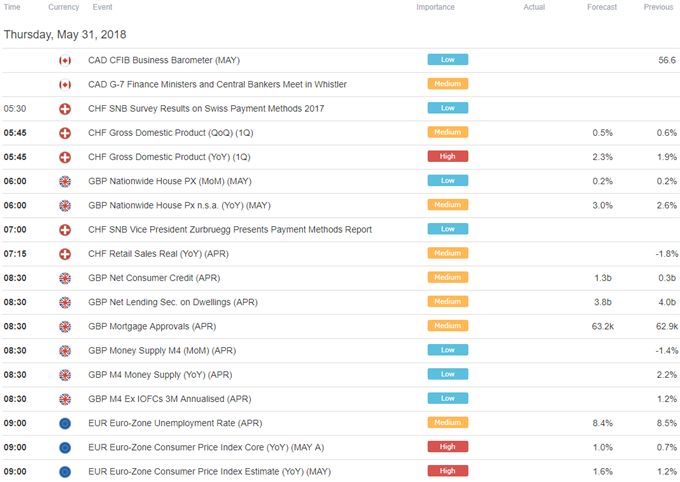Click Swiss flag beside CHF GDP (QoQ)
This screenshot has width=680, height=482.
click(65, 133)
